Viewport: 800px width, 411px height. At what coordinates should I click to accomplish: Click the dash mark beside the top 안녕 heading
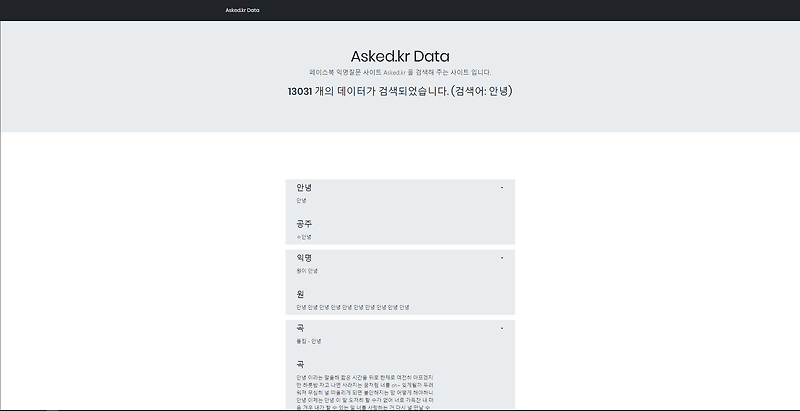coord(502,188)
